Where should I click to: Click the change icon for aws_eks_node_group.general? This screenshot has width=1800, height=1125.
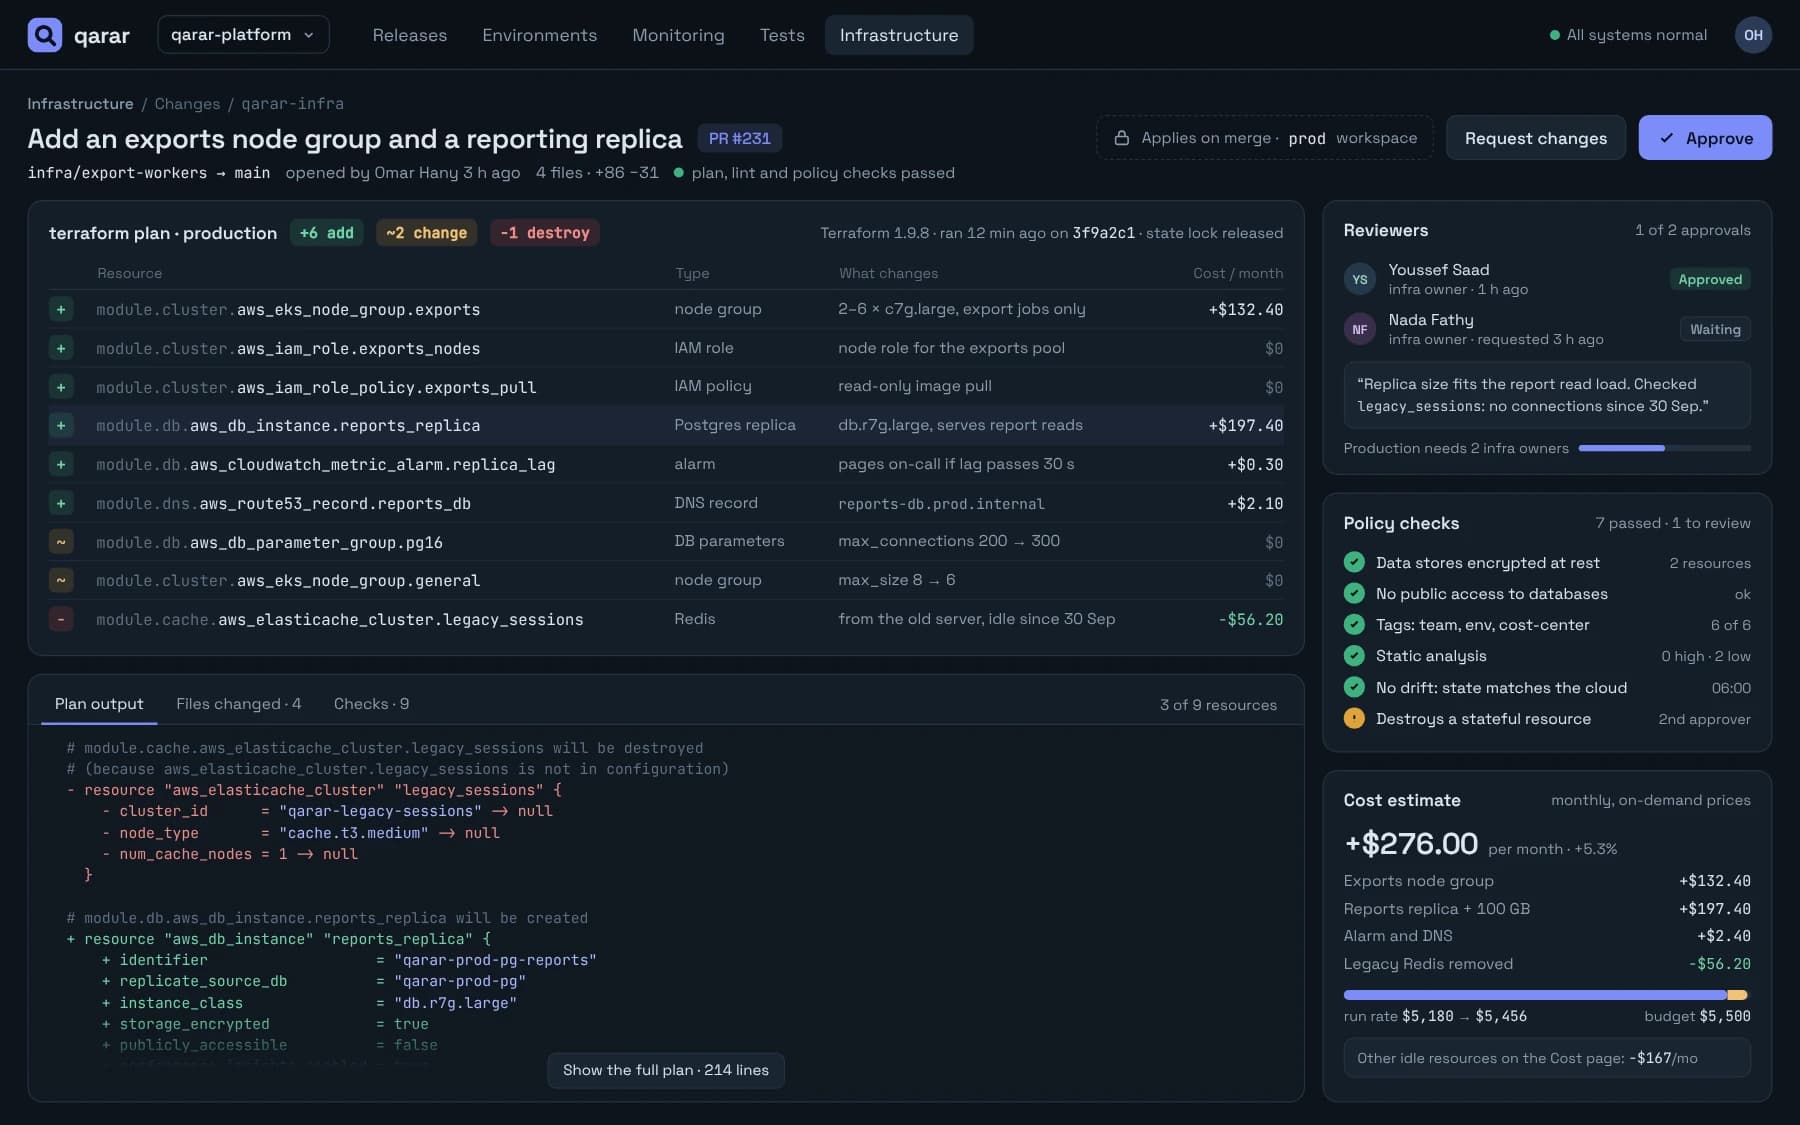pos(61,580)
